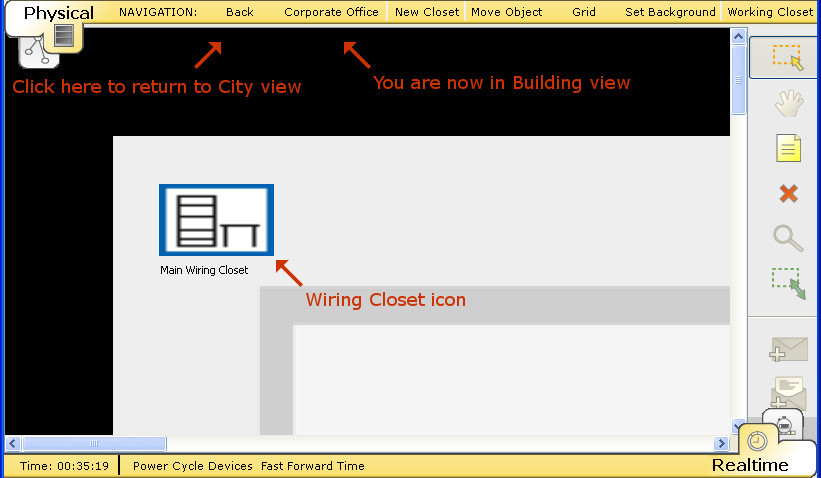The width and height of the screenshot is (821, 478).
Task: Go to the Working Closet
Action: [770, 12]
